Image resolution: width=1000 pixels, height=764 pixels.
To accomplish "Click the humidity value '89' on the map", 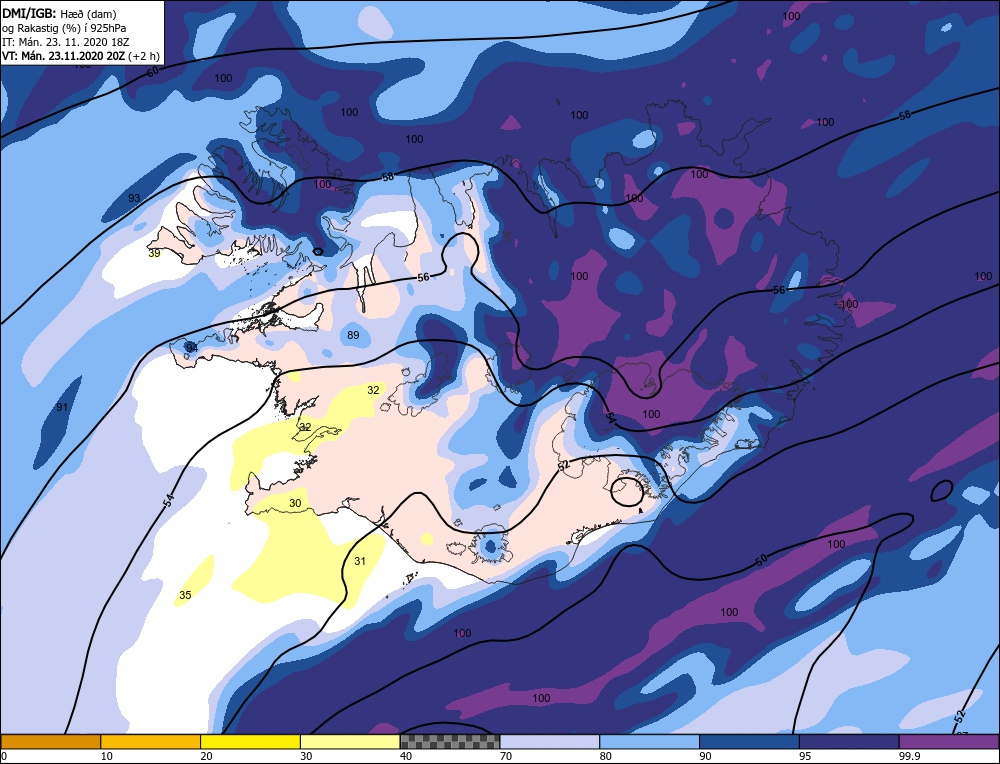I will tap(353, 335).
